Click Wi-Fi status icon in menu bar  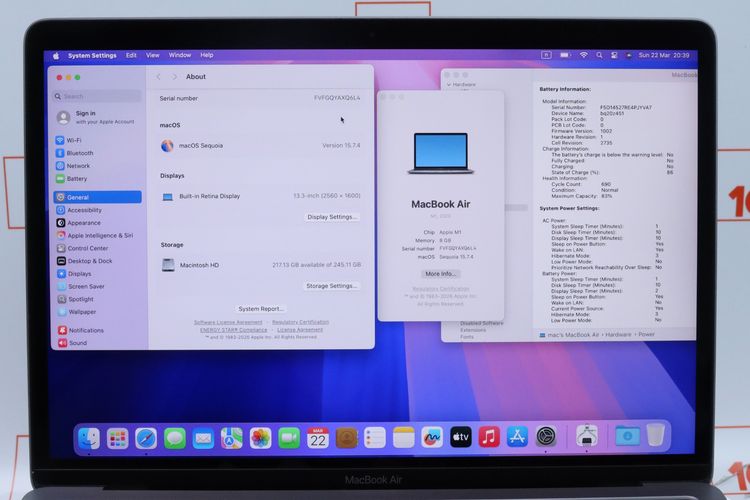584,55
